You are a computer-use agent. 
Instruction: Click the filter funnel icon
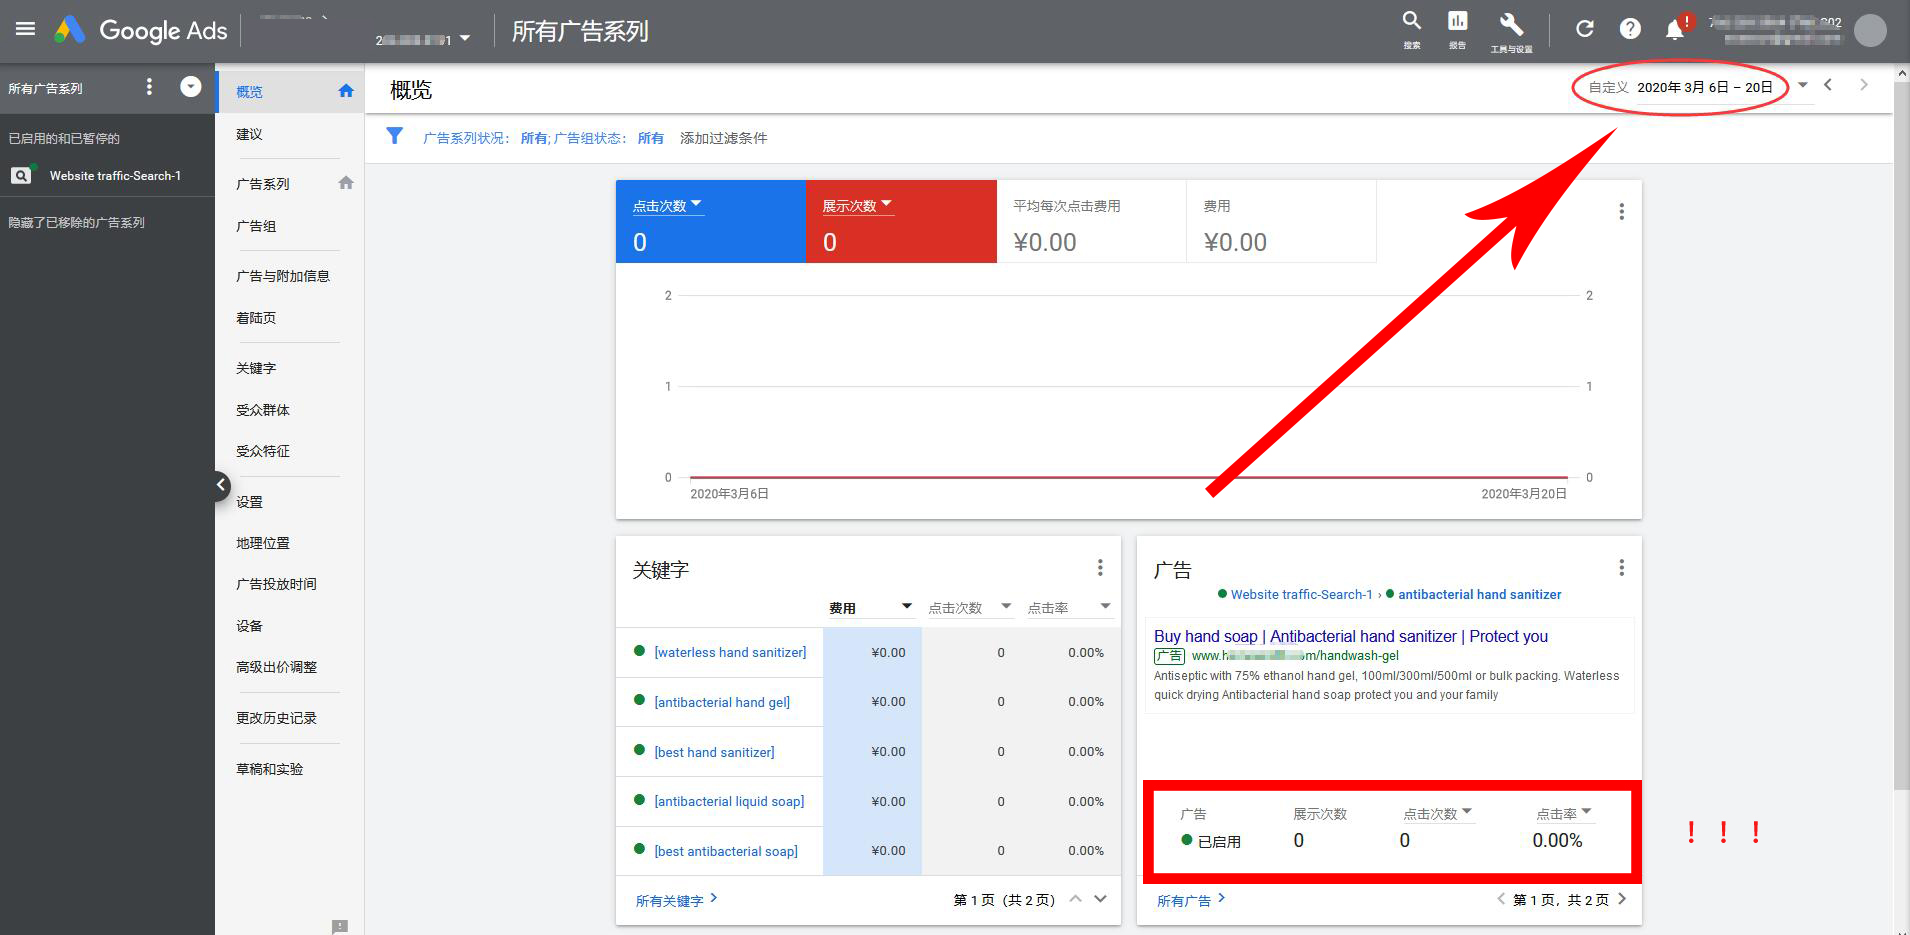pos(395,137)
